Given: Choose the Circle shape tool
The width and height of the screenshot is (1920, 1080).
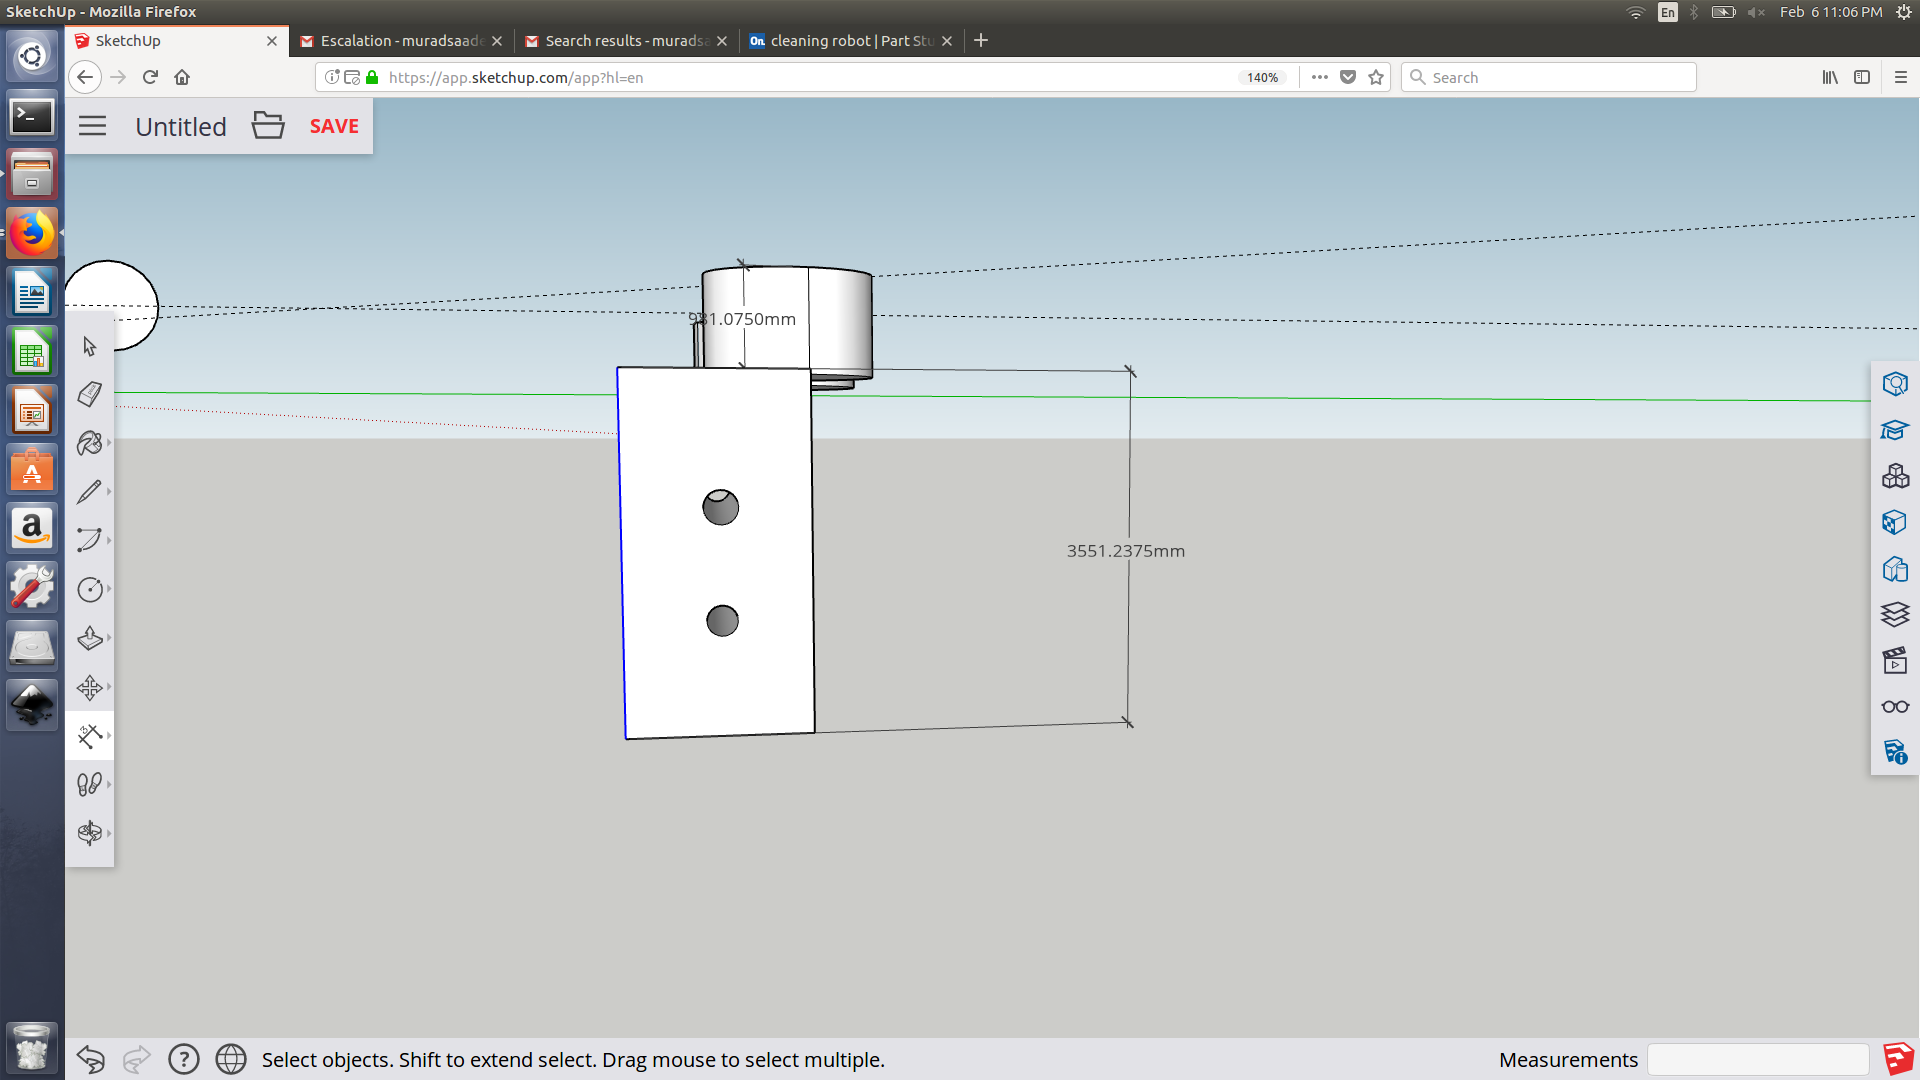Looking at the screenshot, I should coord(89,589).
